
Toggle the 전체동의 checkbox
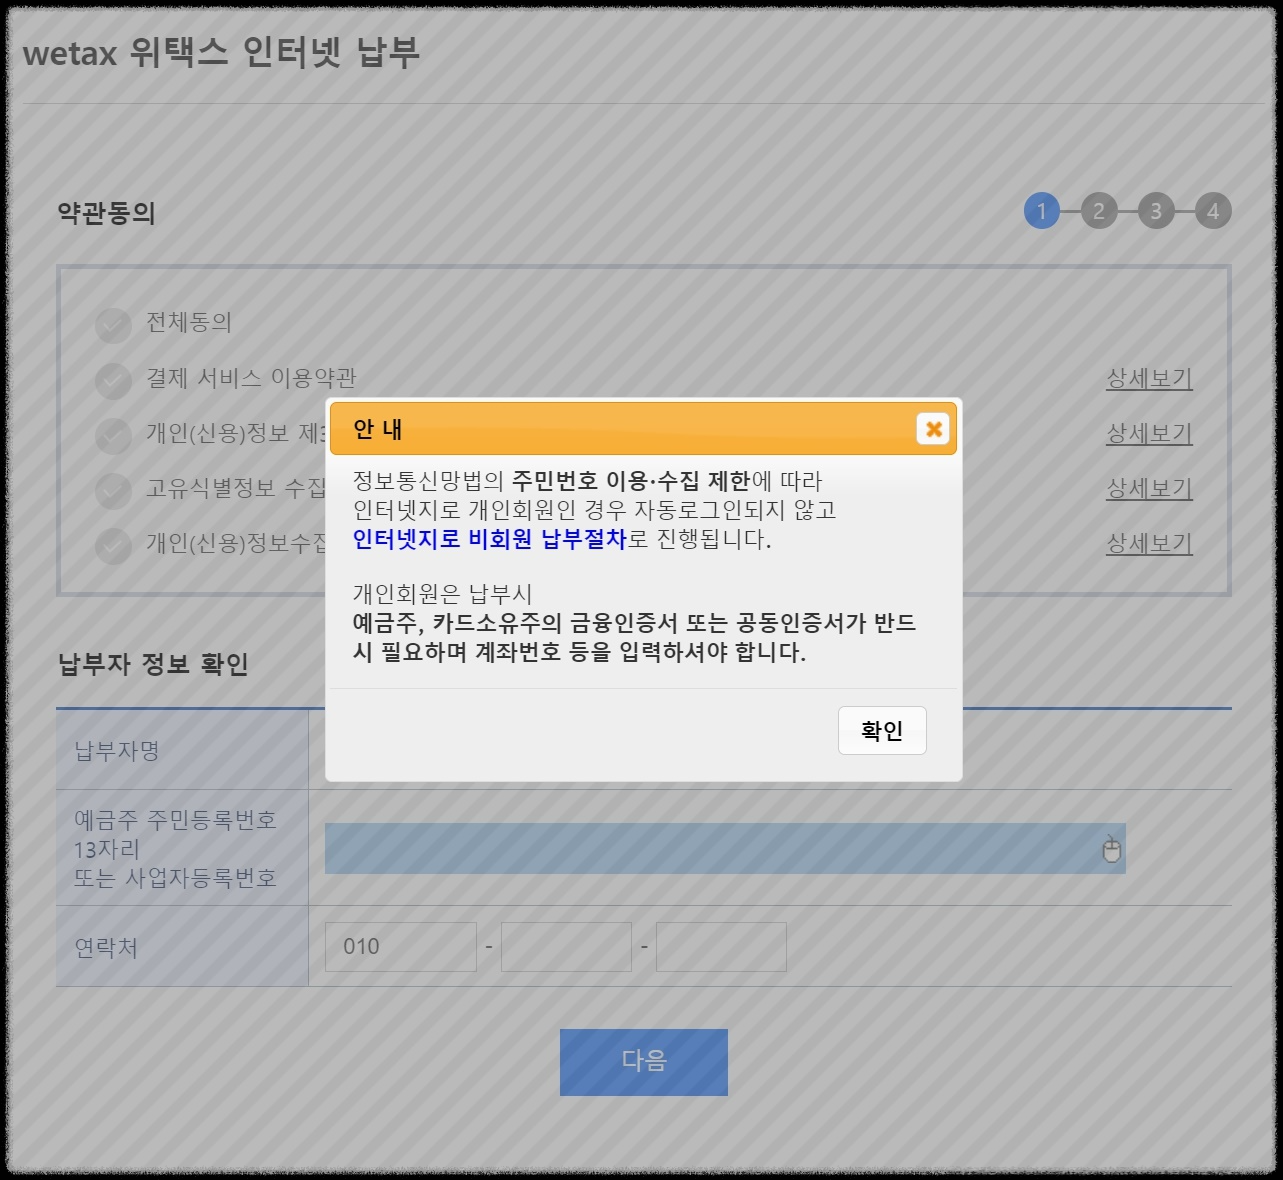[x=114, y=325]
